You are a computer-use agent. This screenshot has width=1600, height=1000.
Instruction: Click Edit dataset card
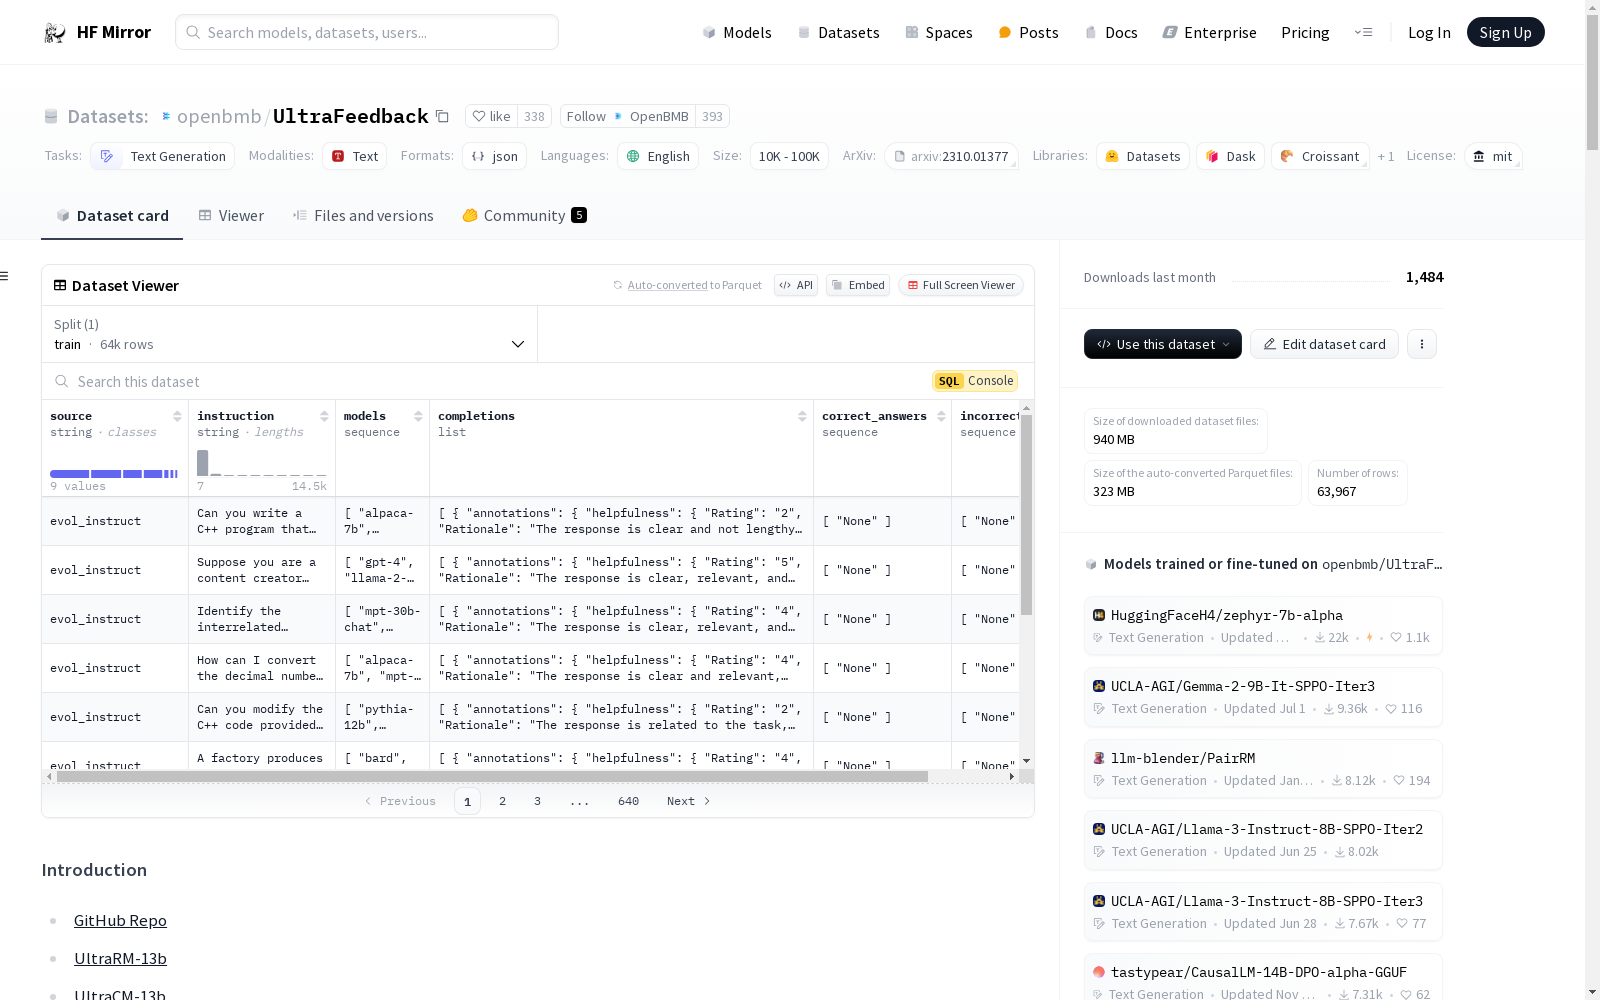(1324, 344)
